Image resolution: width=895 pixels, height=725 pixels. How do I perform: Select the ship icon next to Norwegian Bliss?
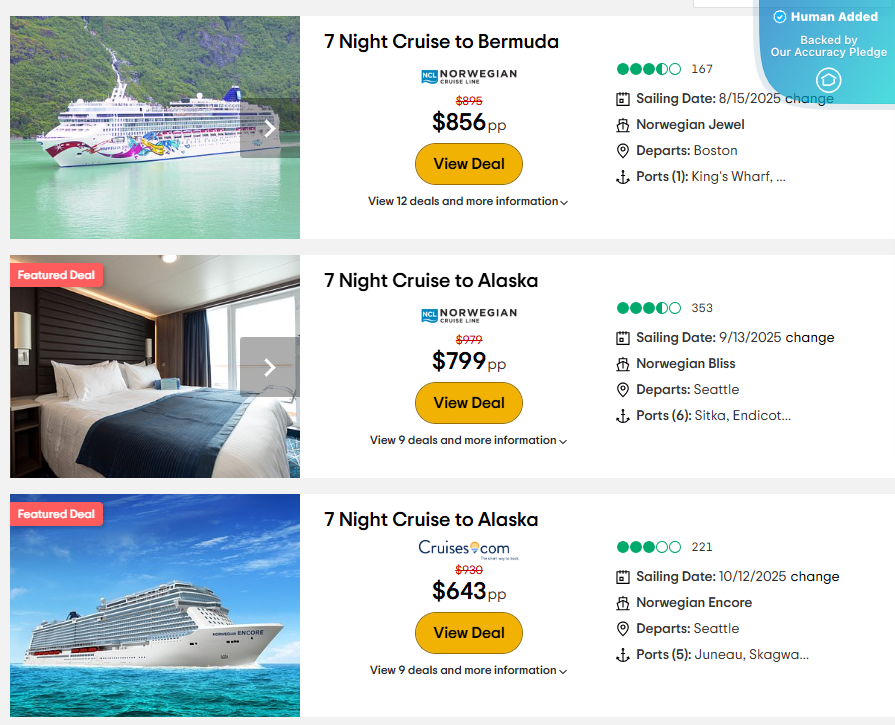(x=624, y=363)
